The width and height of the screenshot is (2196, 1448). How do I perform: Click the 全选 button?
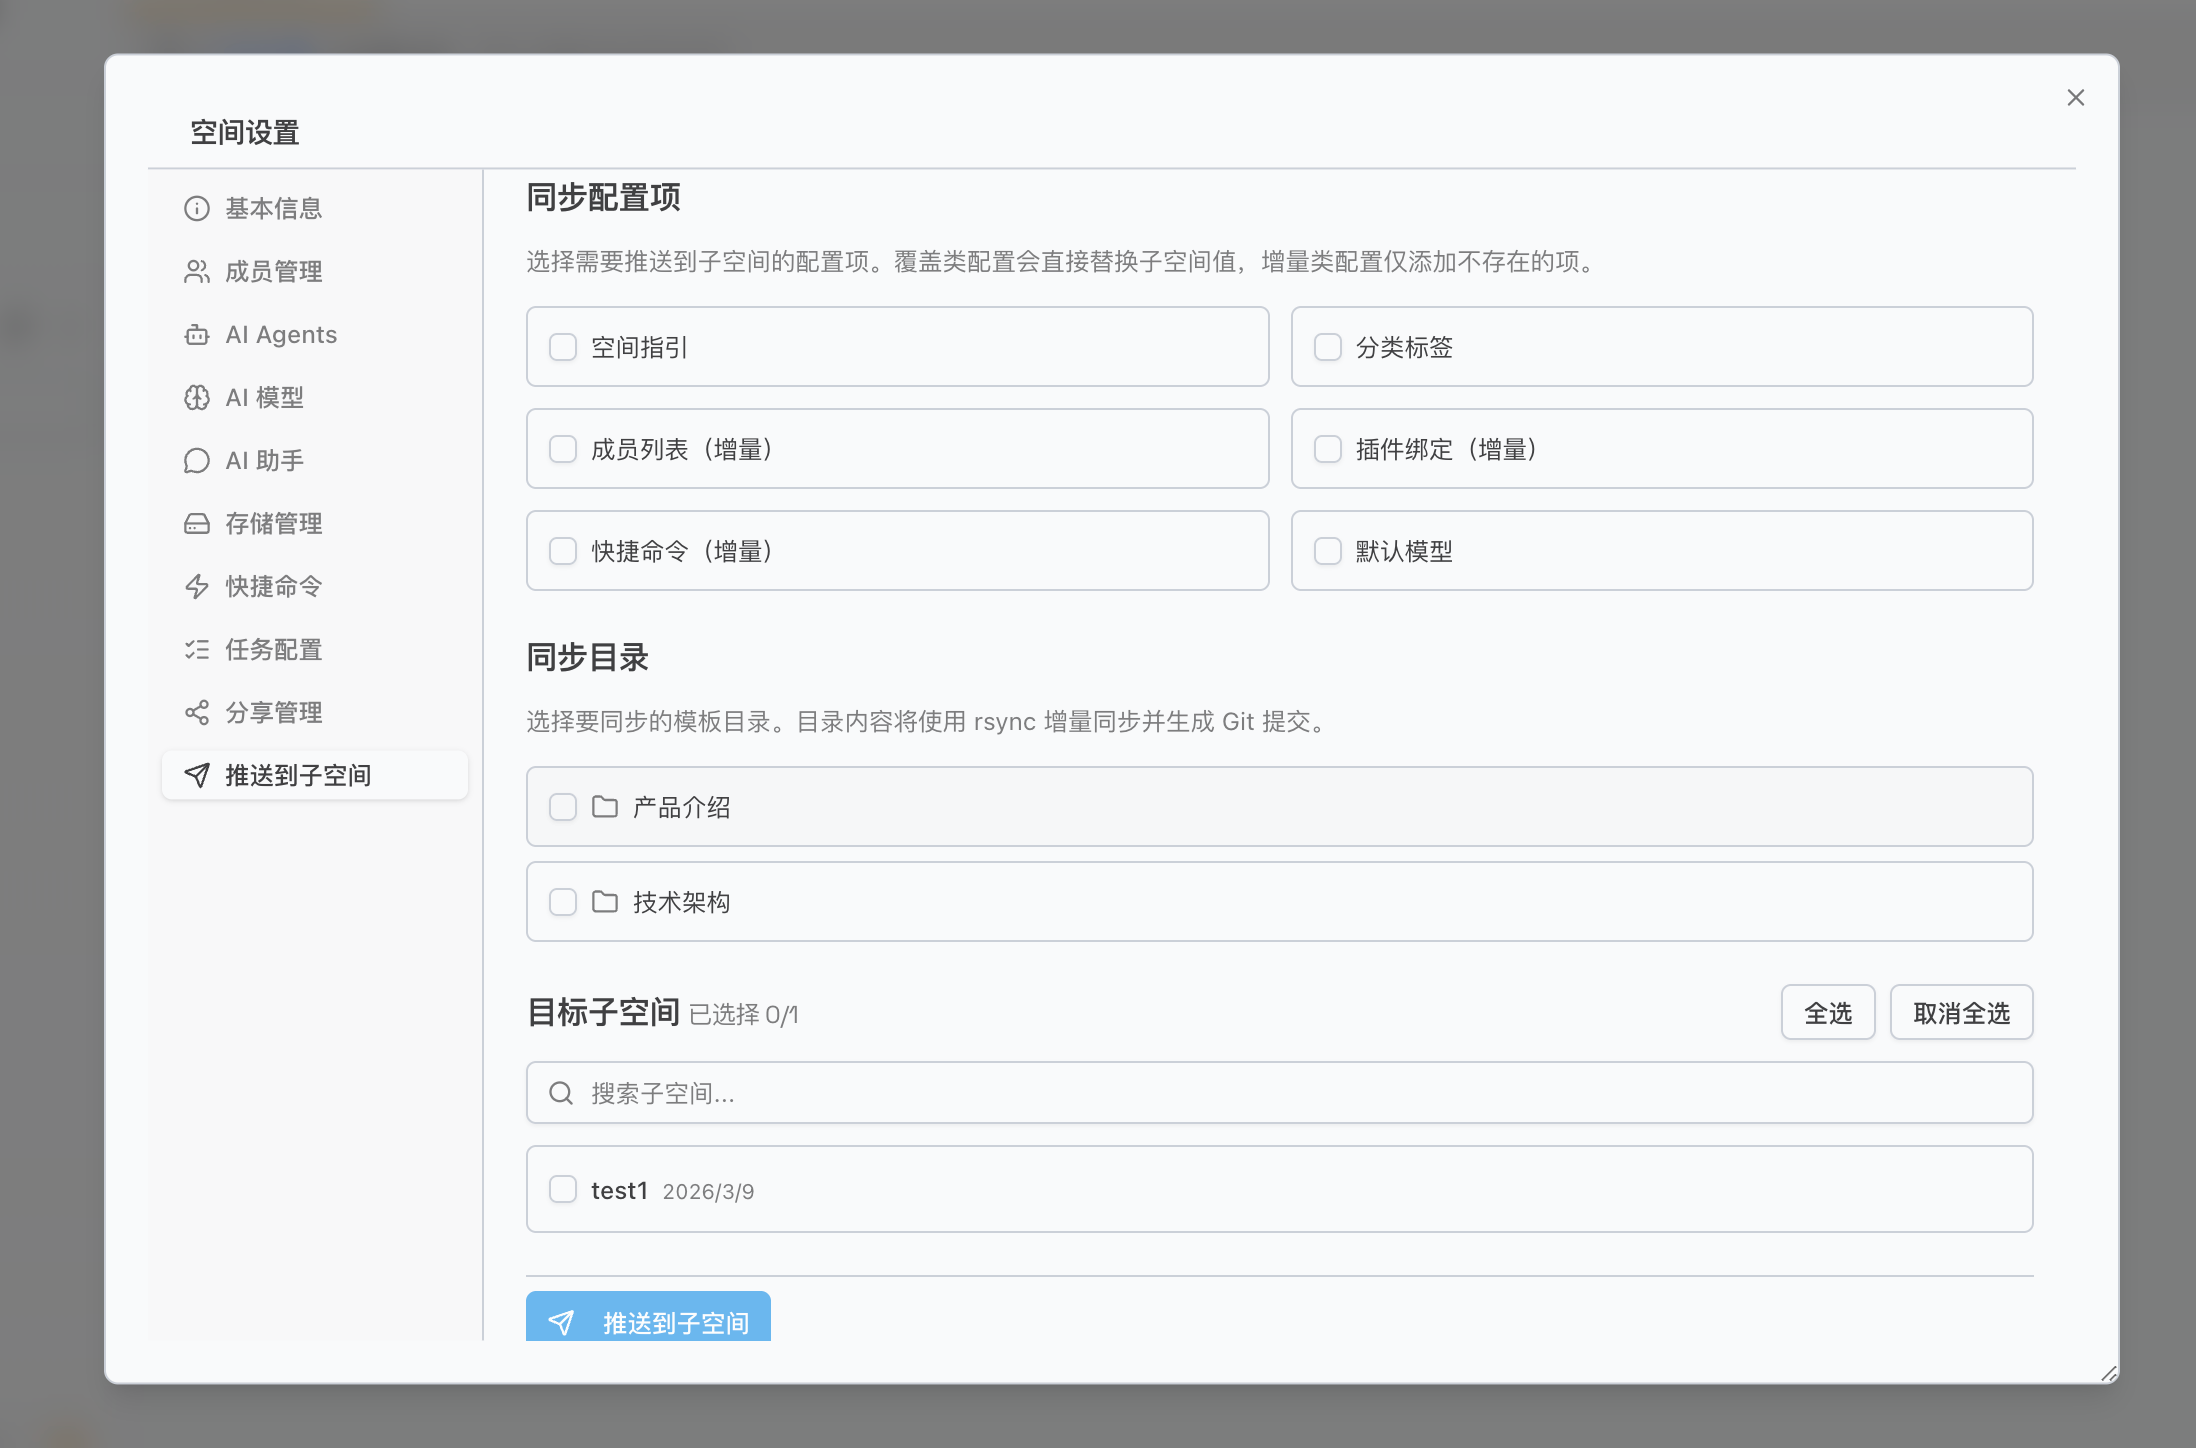pos(1827,1012)
